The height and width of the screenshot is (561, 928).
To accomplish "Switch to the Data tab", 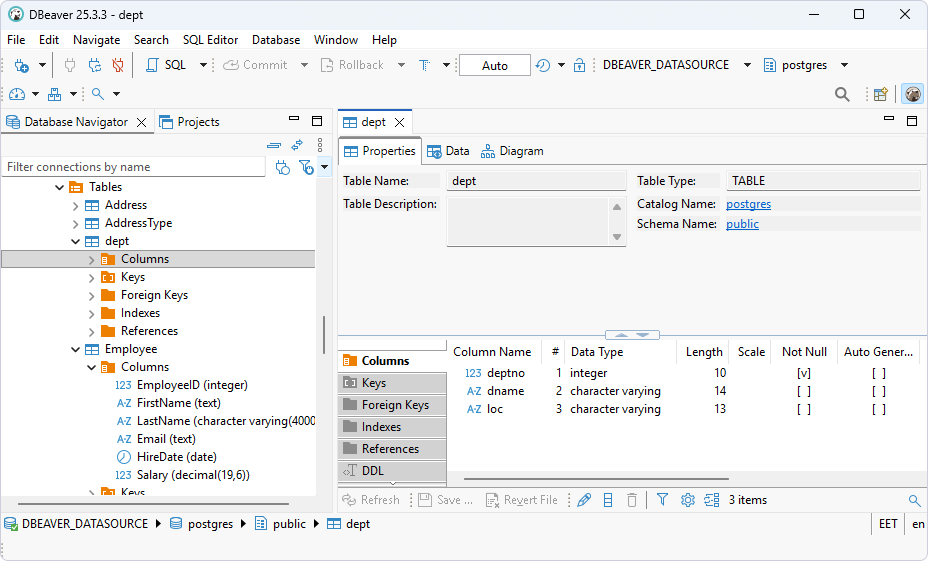I will [449, 151].
